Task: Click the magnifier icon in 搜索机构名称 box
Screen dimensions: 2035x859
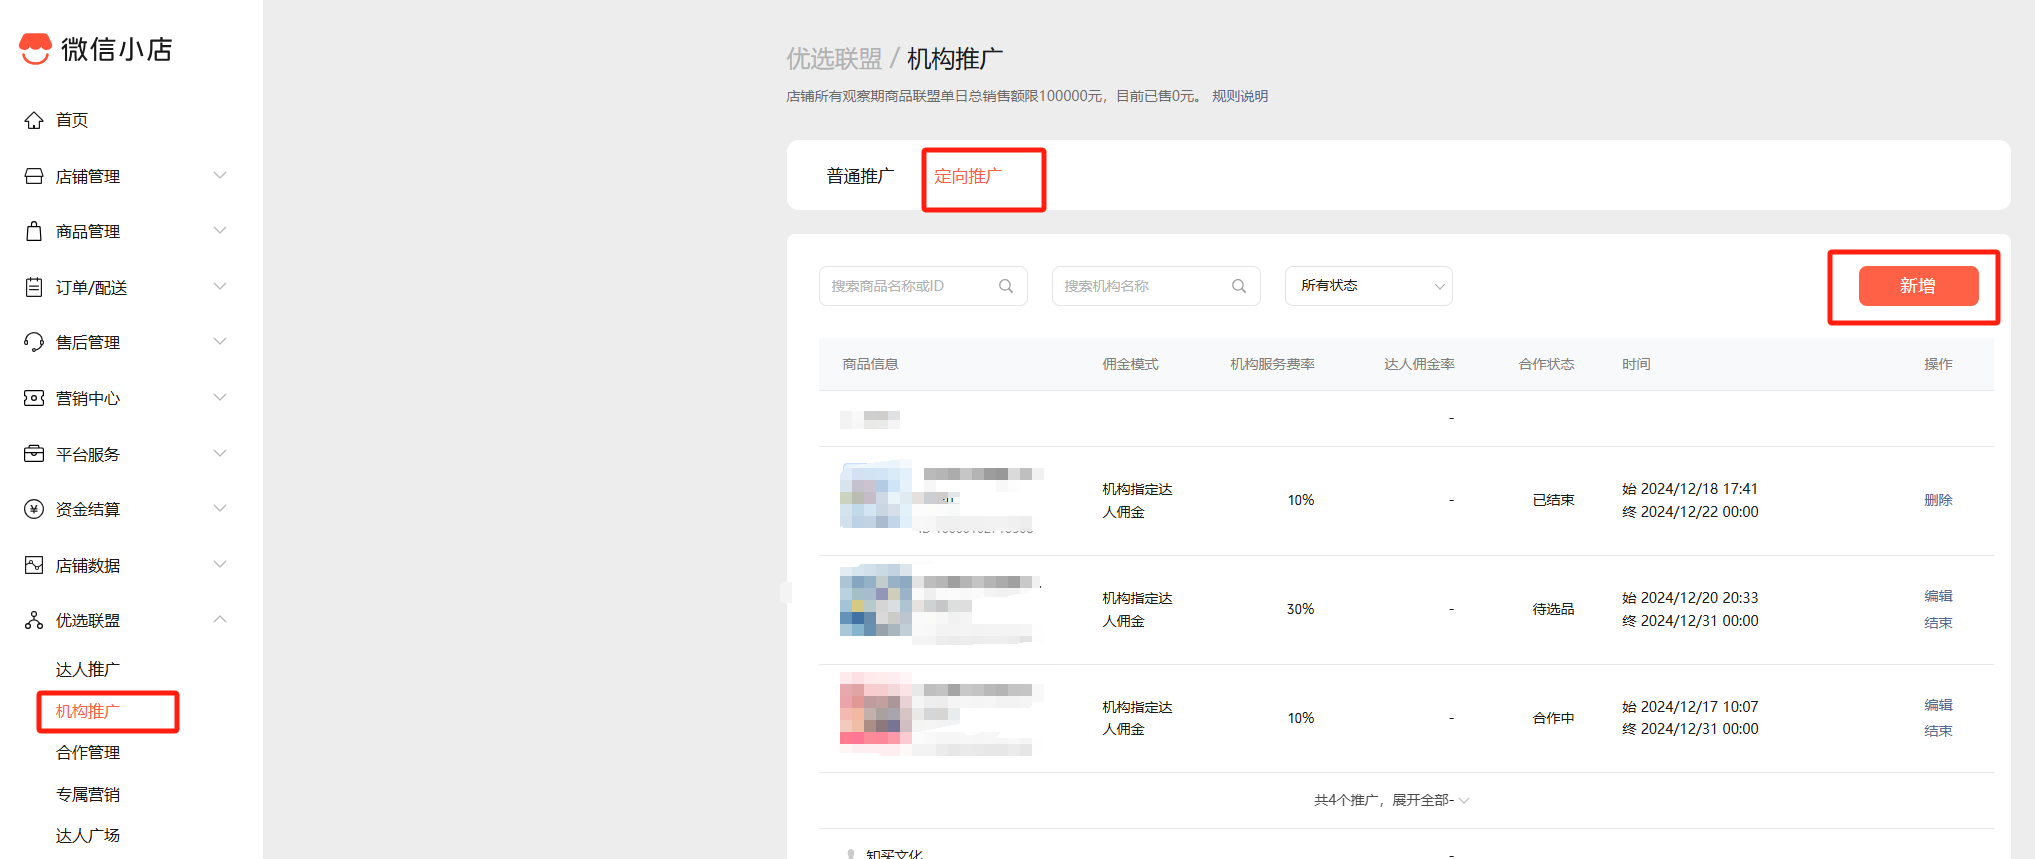Action: coord(1239,286)
